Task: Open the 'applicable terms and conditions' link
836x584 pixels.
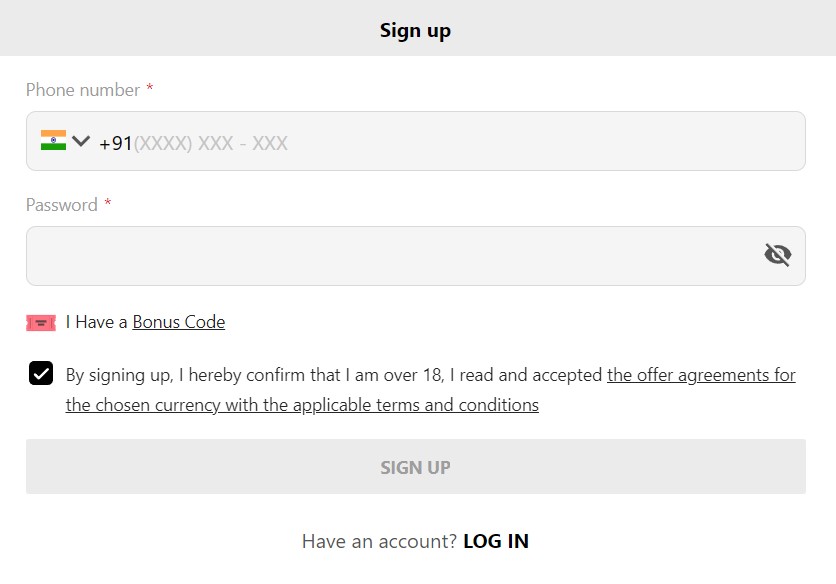Action: click(x=416, y=405)
